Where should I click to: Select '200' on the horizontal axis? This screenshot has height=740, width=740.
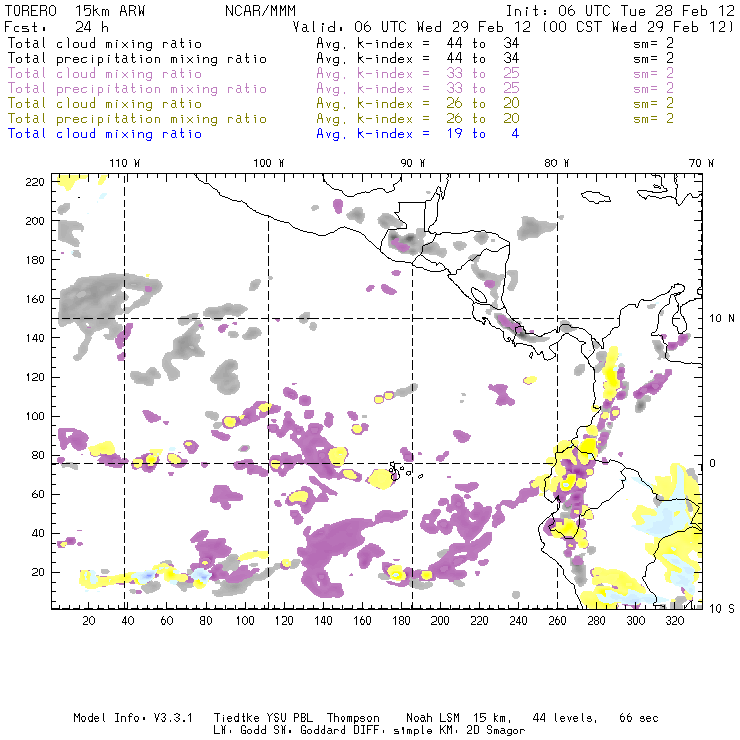point(440,621)
